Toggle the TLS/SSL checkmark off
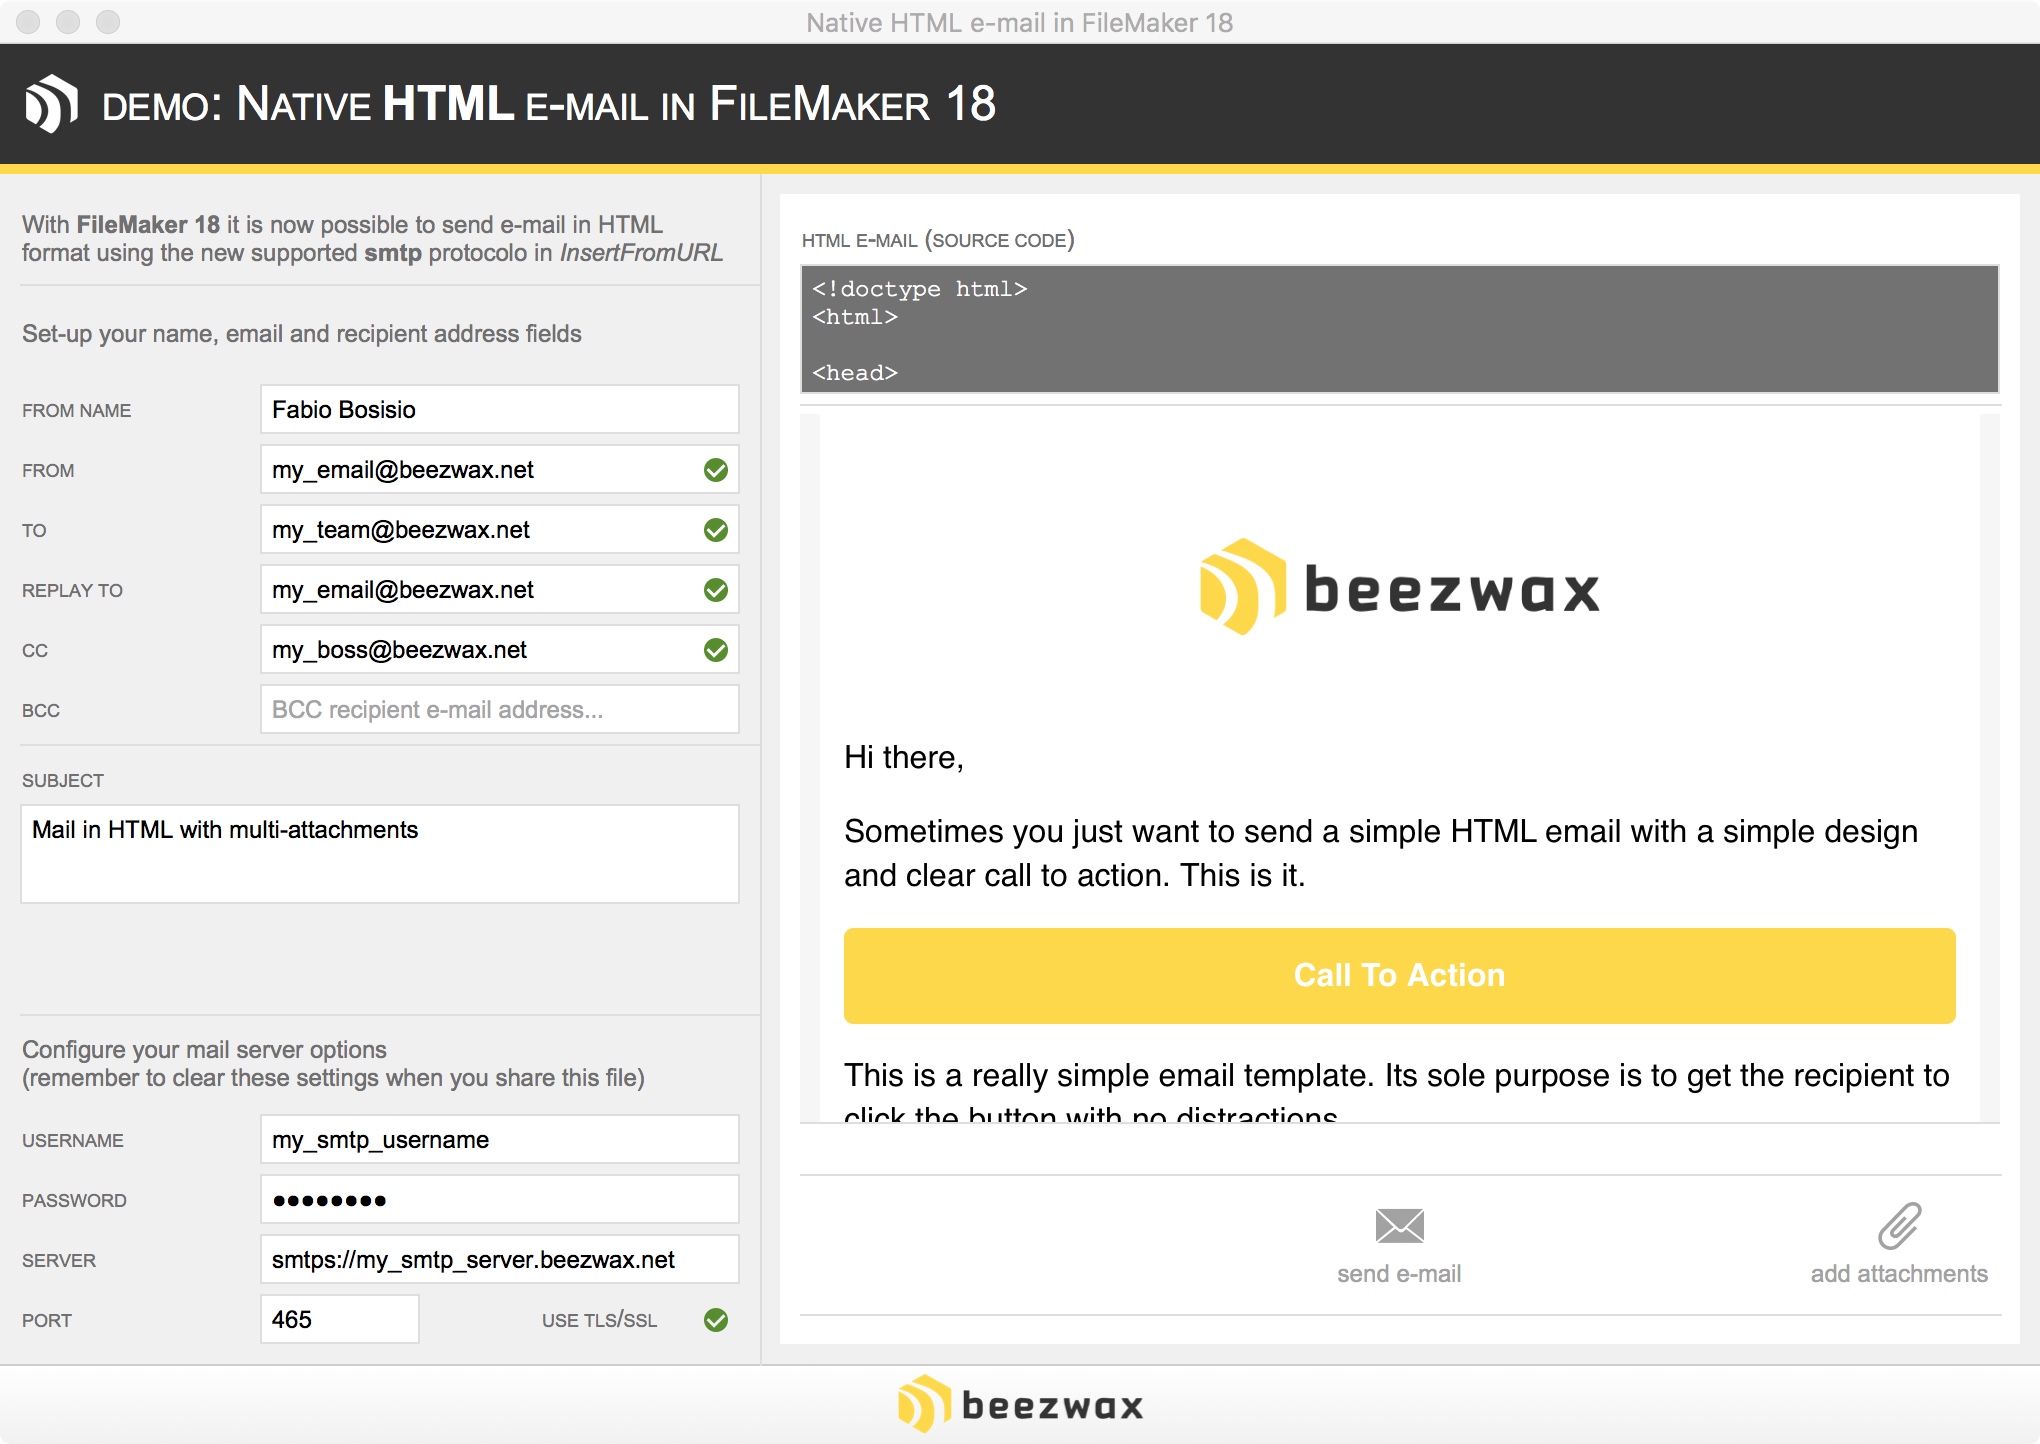The height and width of the screenshot is (1444, 2040). 715,1319
